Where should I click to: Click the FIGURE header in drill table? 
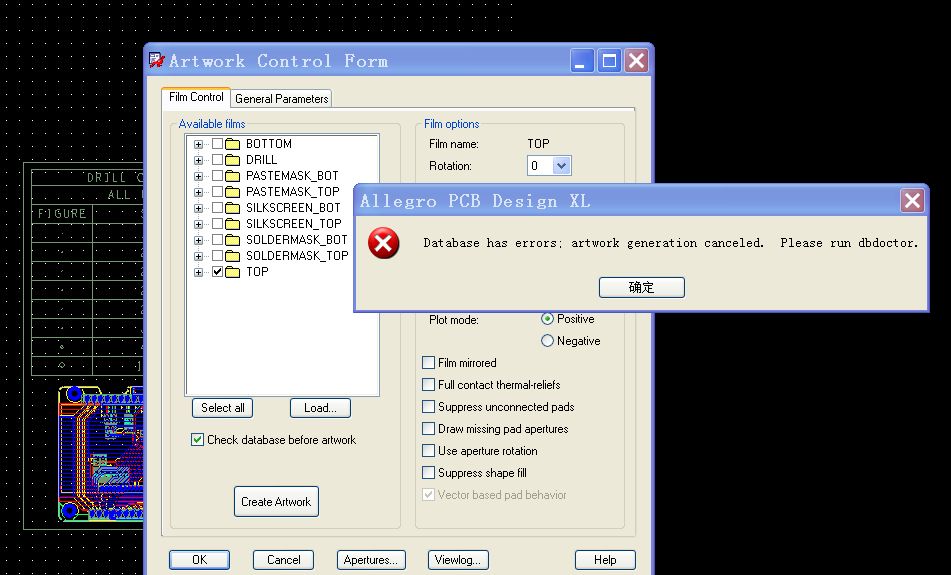click(62, 214)
